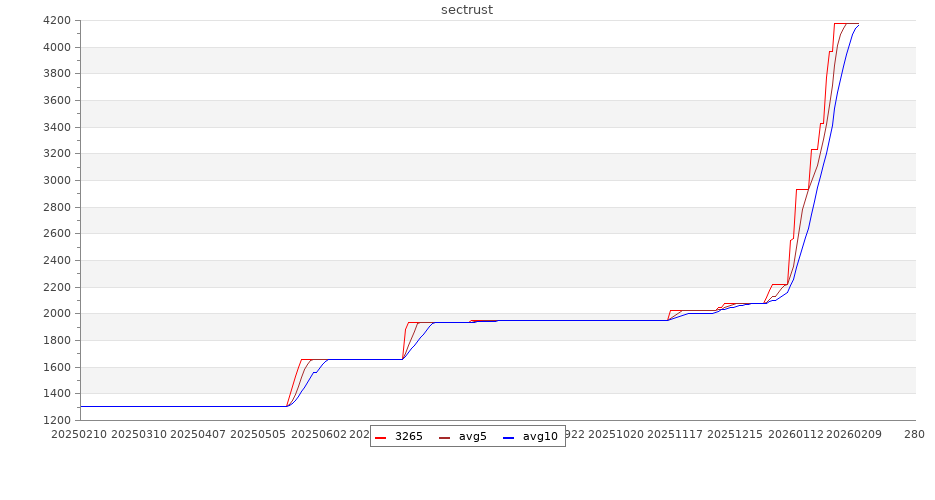935x500 pixels.
Task: Select the 20250505 x-axis date label
Action: [x=259, y=434]
